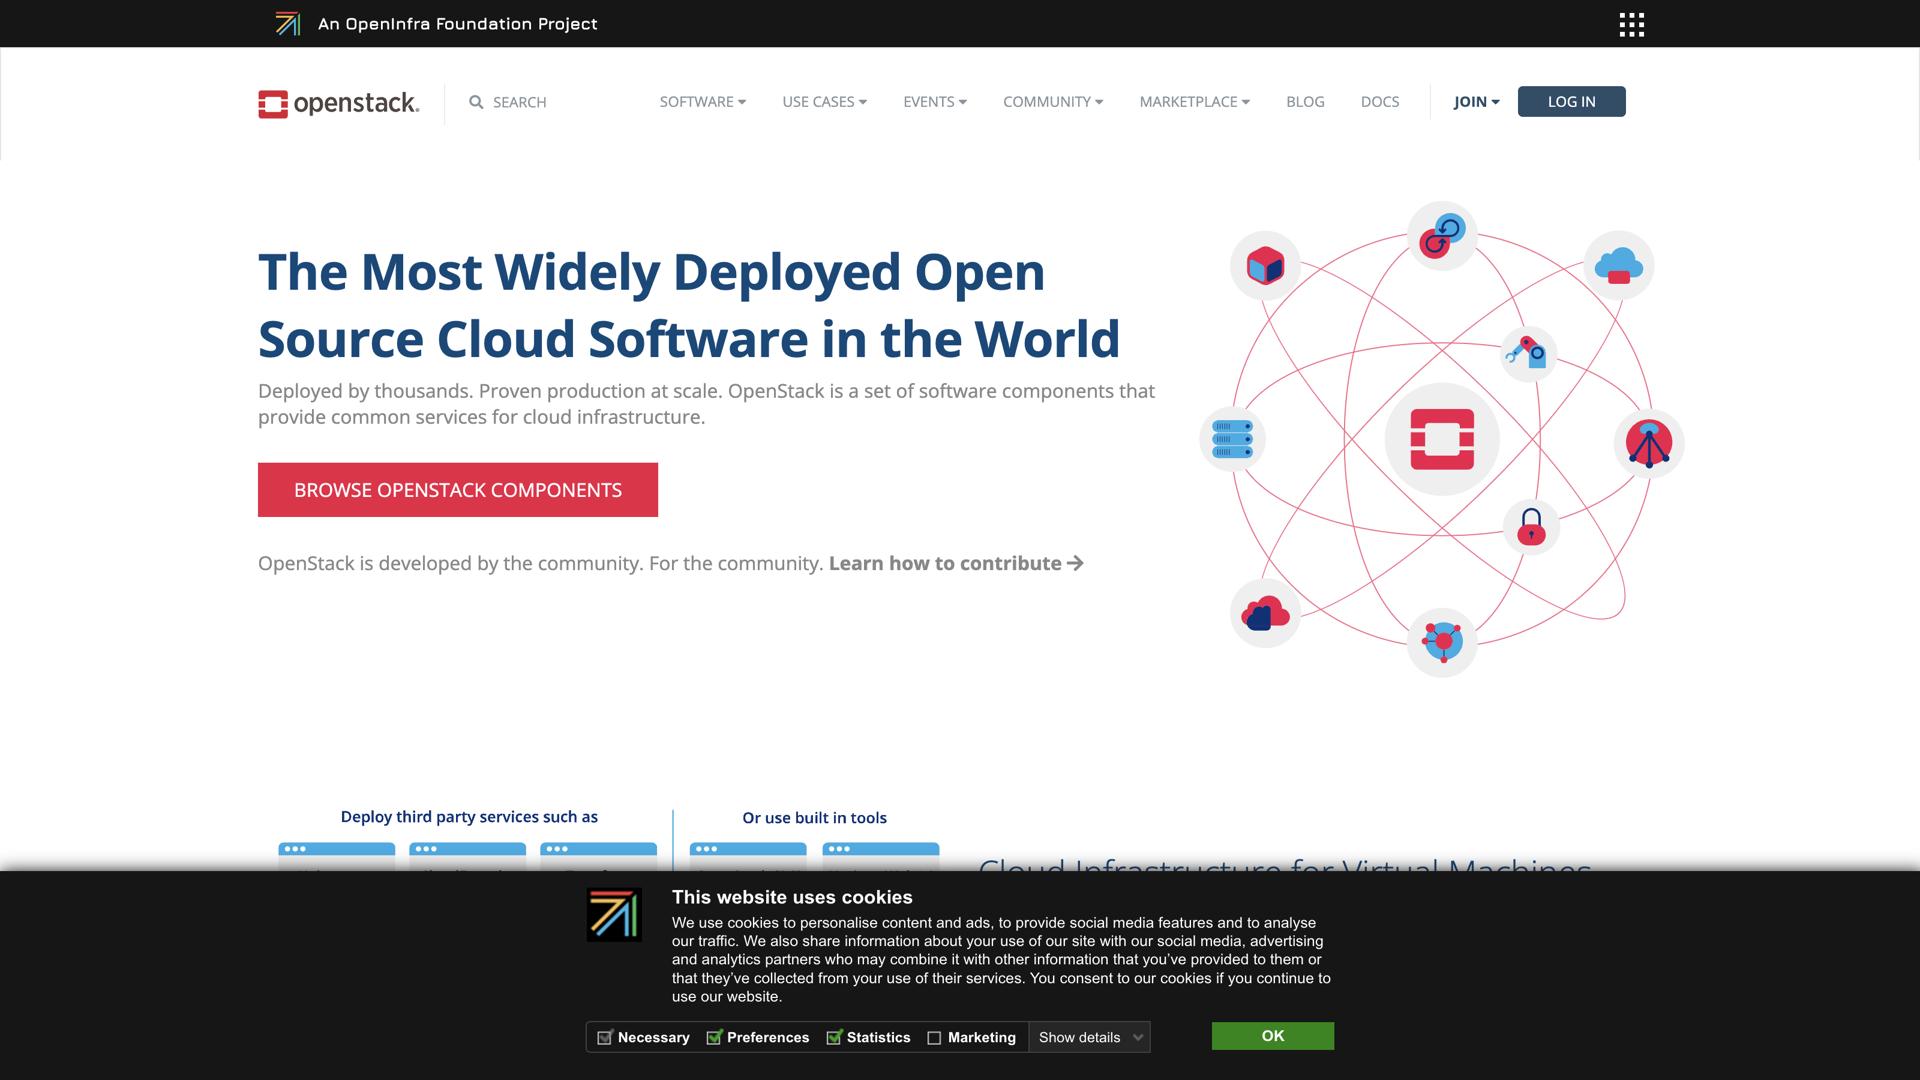Open the BLOG page from the navbar
The width and height of the screenshot is (1920, 1080).
tap(1305, 101)
